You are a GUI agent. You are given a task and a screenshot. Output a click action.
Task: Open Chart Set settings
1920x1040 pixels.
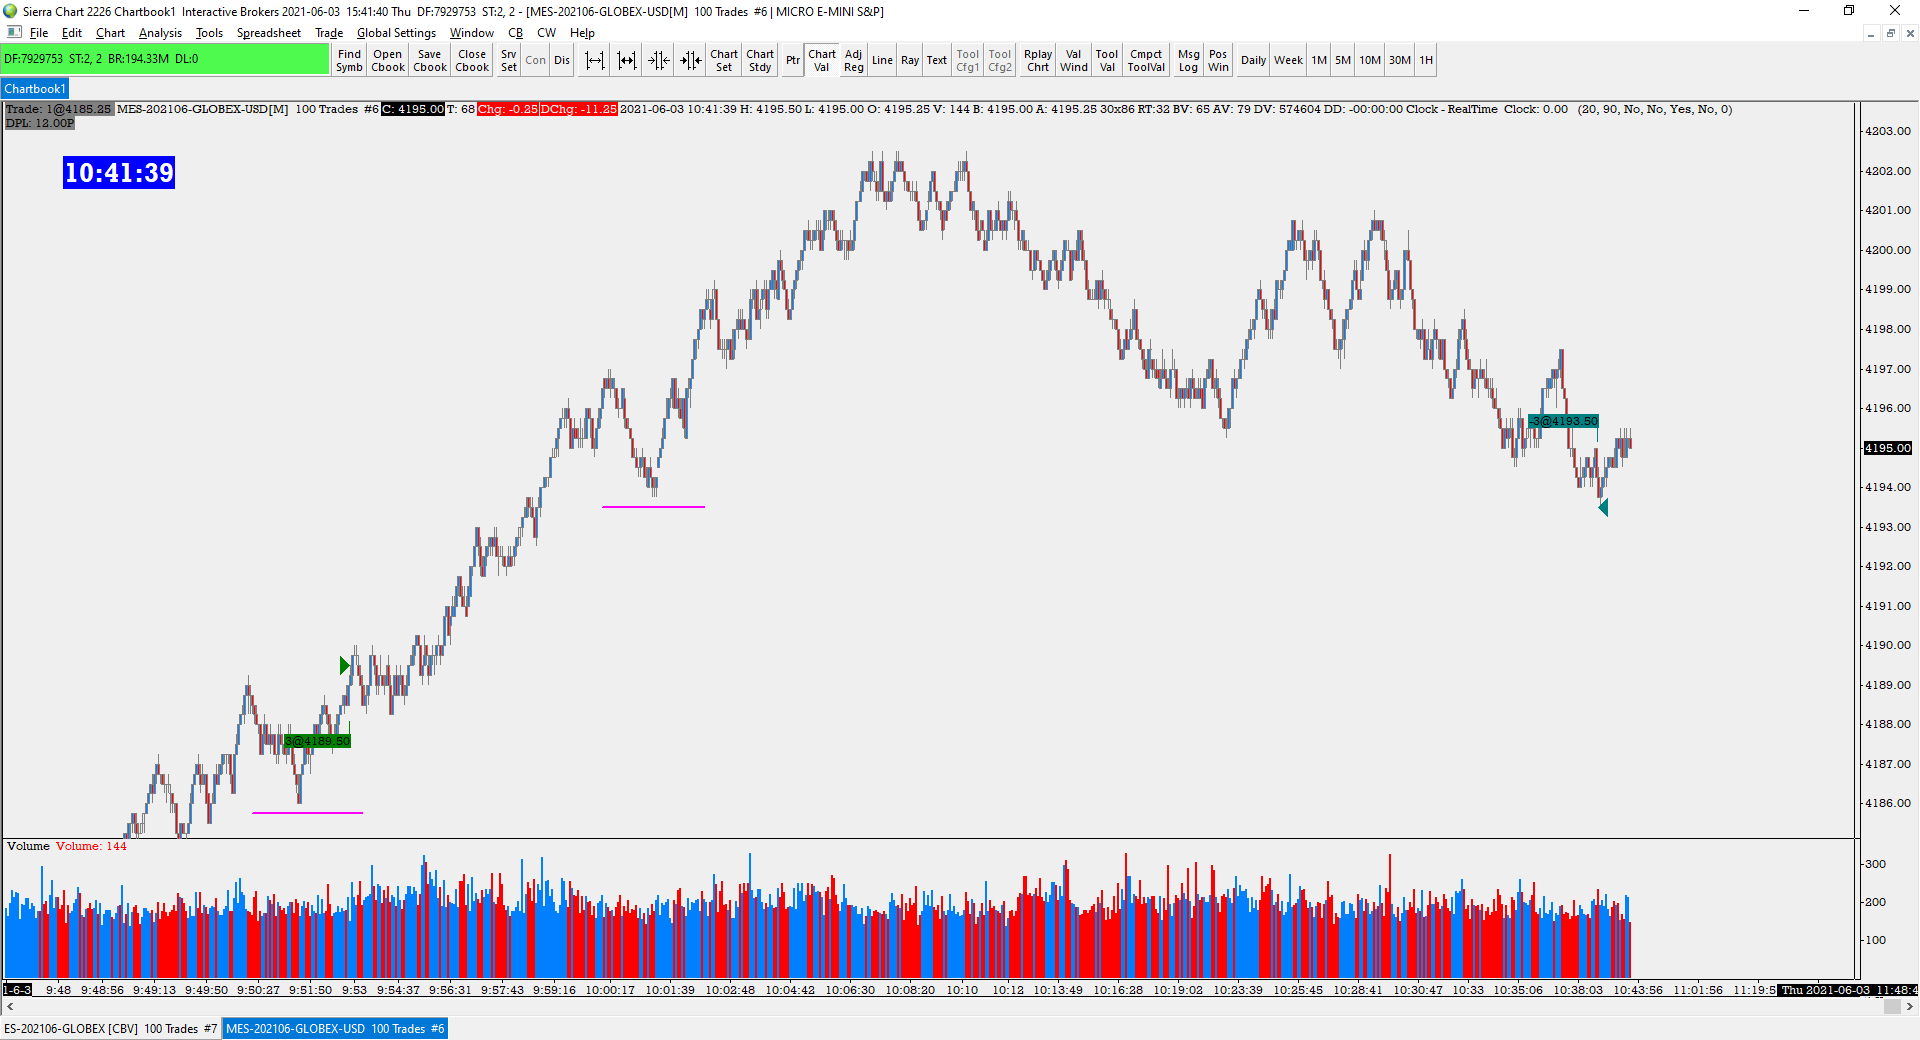724,60
